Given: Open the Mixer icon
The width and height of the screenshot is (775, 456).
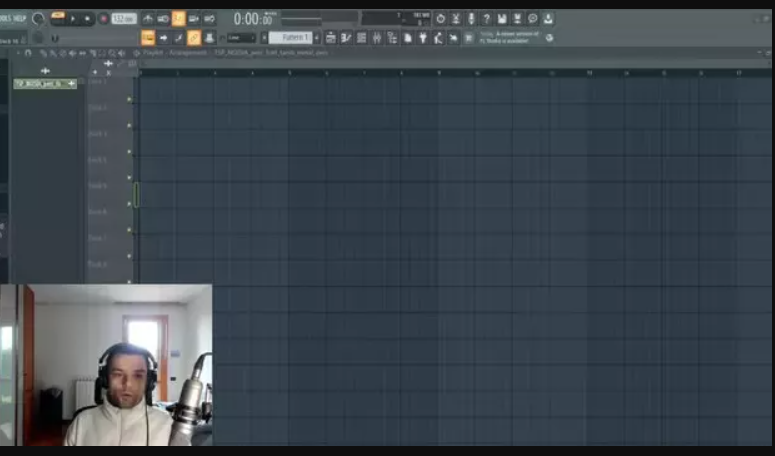Looking at the screenshot, I should click(377, 38).
